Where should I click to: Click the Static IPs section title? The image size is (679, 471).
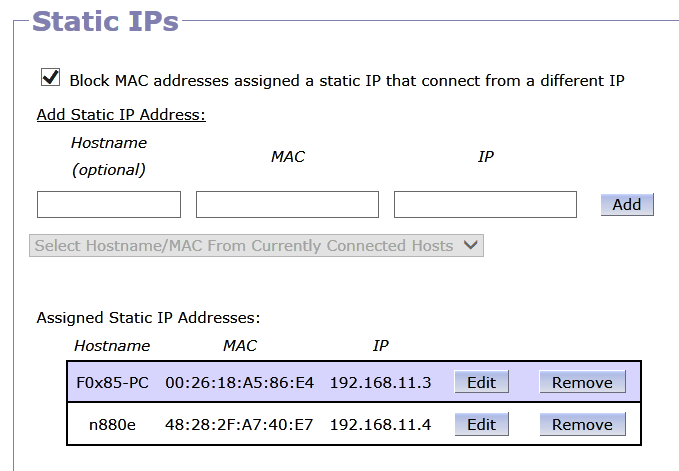click(x=105, y=21)
